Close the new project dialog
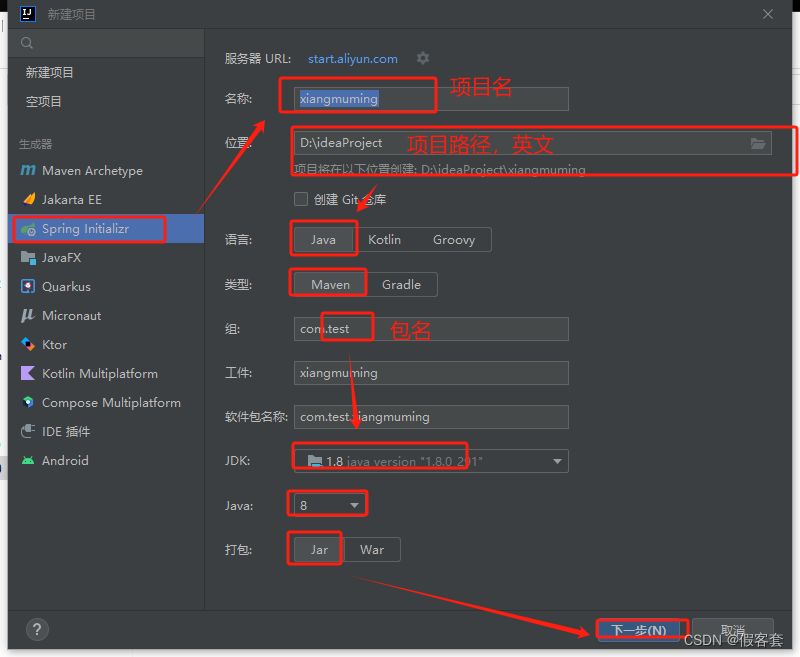This screenshot has height=657, width=800. (768, 14)
